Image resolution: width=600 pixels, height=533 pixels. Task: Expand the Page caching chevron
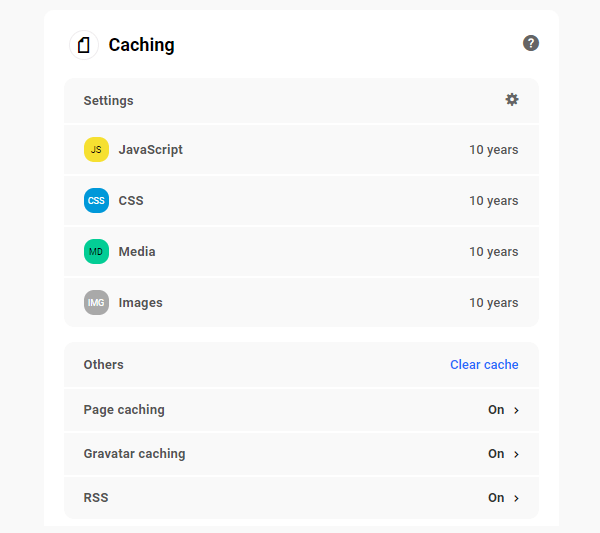click(x=516, y=410)
